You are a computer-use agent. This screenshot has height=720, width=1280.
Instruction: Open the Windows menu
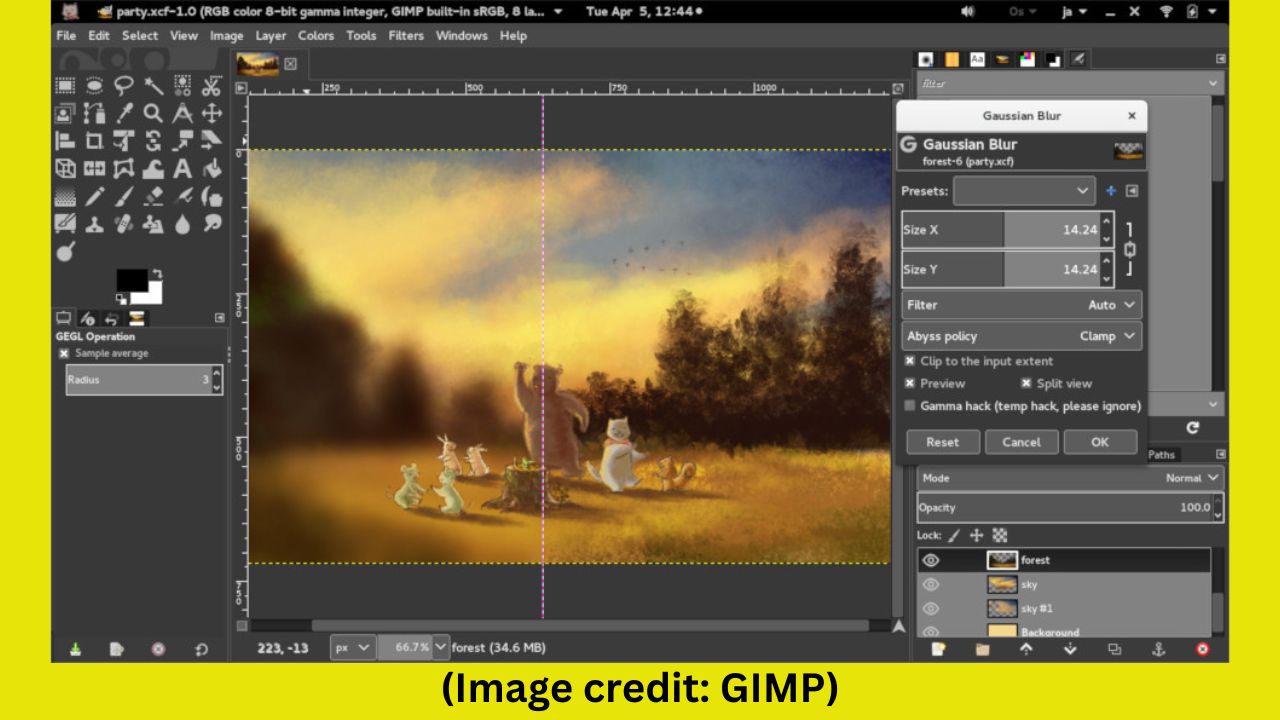[461, 35]
